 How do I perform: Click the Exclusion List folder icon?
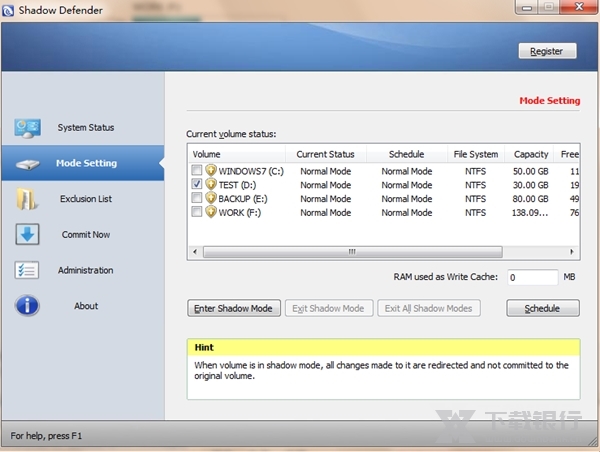pos(27,199)
